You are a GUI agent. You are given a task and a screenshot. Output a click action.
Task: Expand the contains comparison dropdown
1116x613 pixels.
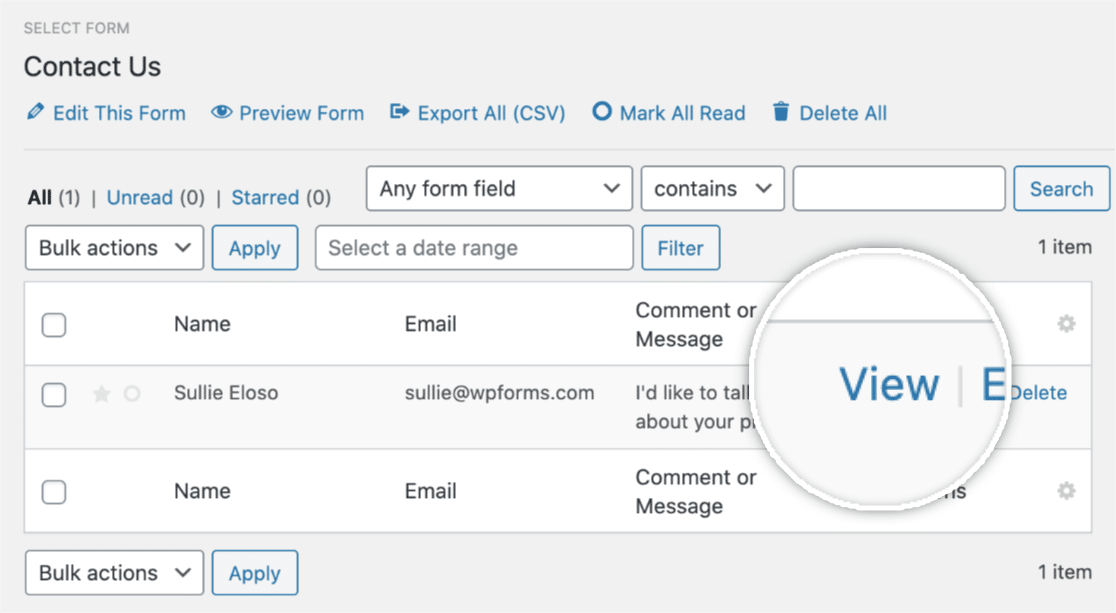[x=711, y=189]
